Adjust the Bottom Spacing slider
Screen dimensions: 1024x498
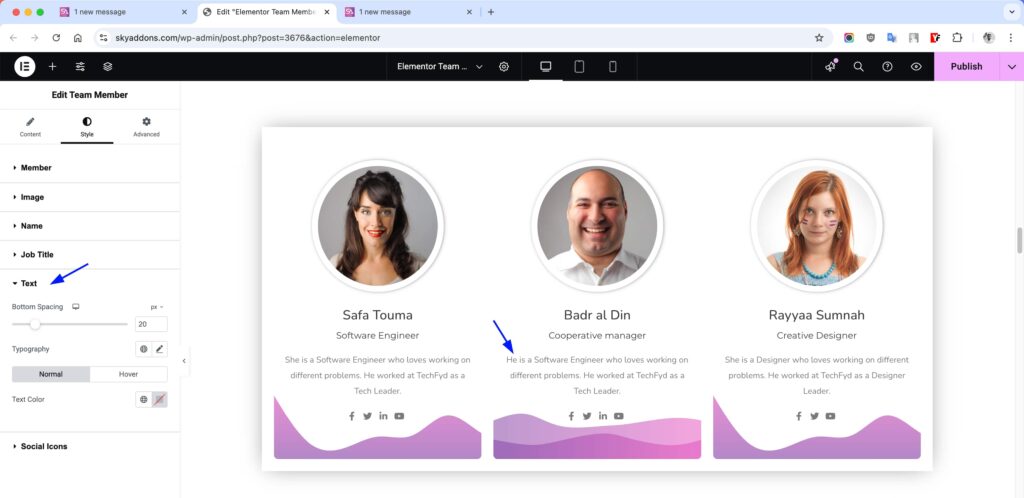coord(35,324)
